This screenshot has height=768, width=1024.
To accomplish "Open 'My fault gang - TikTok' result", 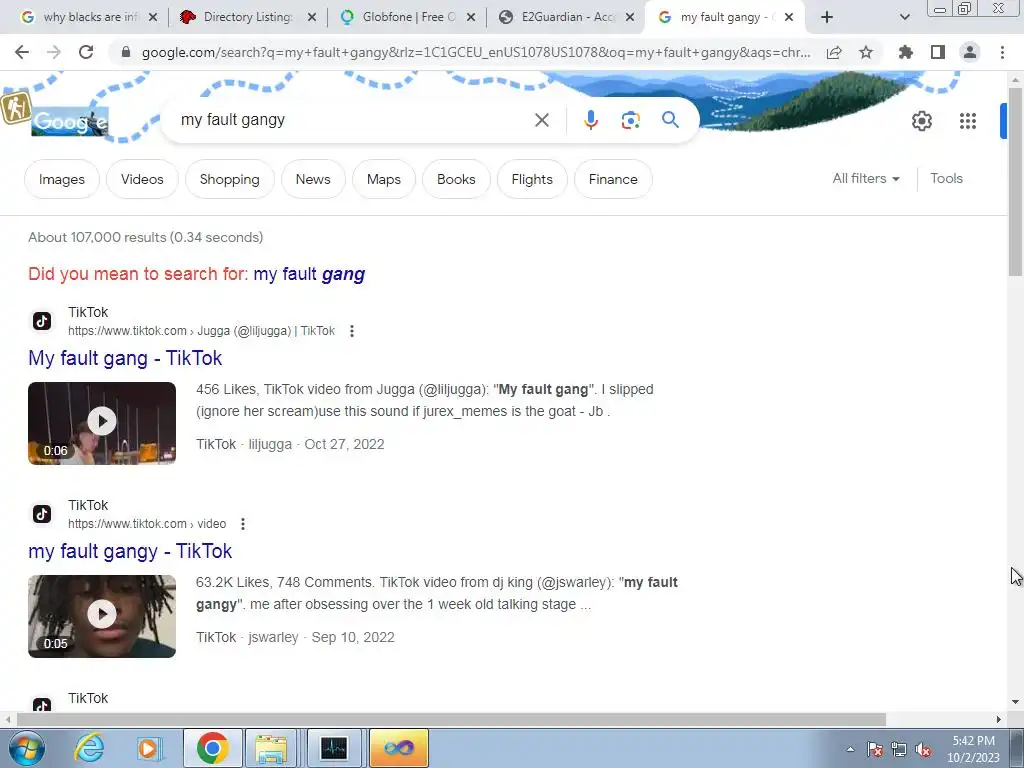I will tap(125, 358).
